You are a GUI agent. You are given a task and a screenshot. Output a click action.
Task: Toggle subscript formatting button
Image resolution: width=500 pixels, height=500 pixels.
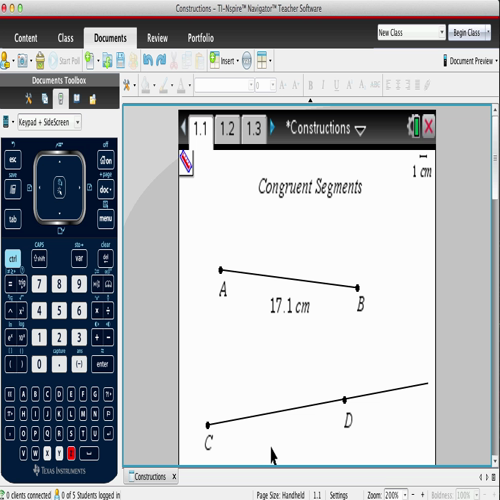coord(362,85)
